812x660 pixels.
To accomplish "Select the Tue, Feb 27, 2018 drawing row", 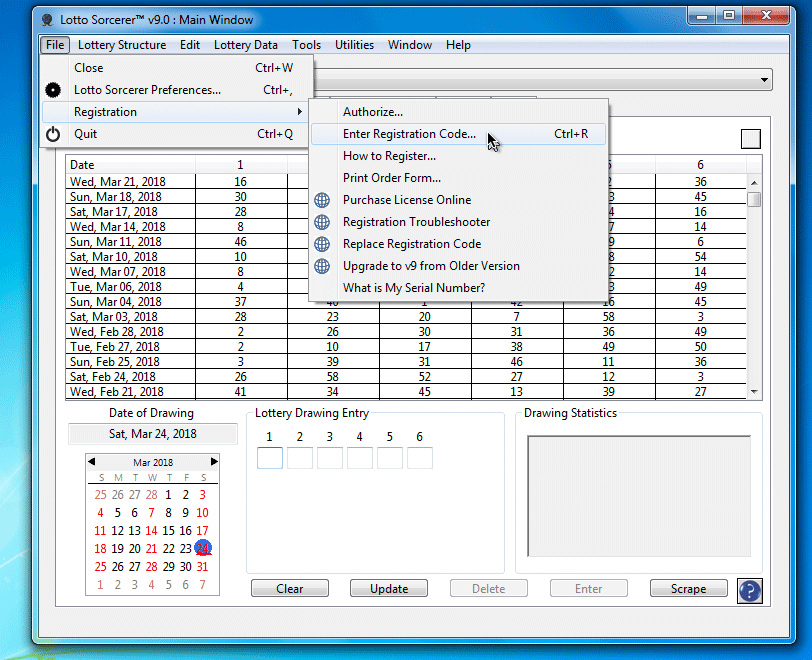I will click(407, 347).
